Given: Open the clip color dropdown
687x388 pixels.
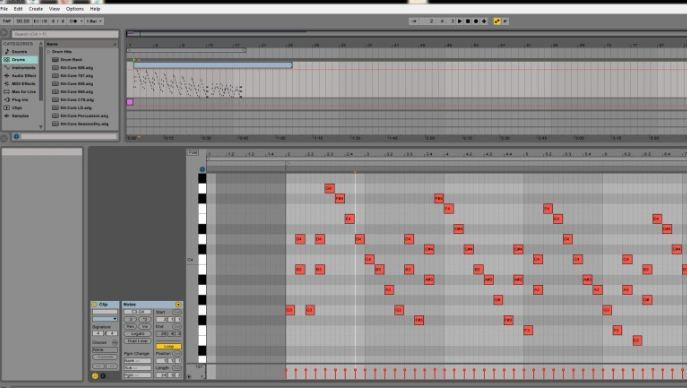Looking at the screenshot, I should tap(105, 319).
